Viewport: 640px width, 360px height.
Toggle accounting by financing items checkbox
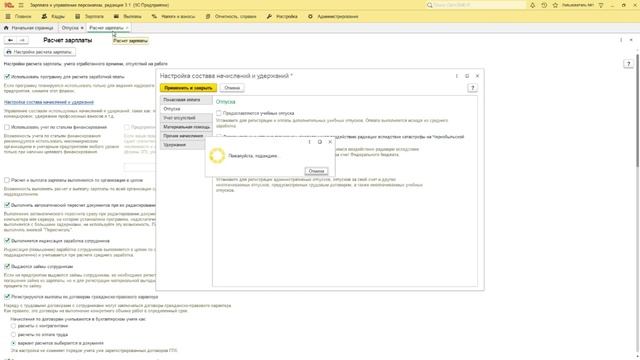pyautogui.click(x=7, y=127)
